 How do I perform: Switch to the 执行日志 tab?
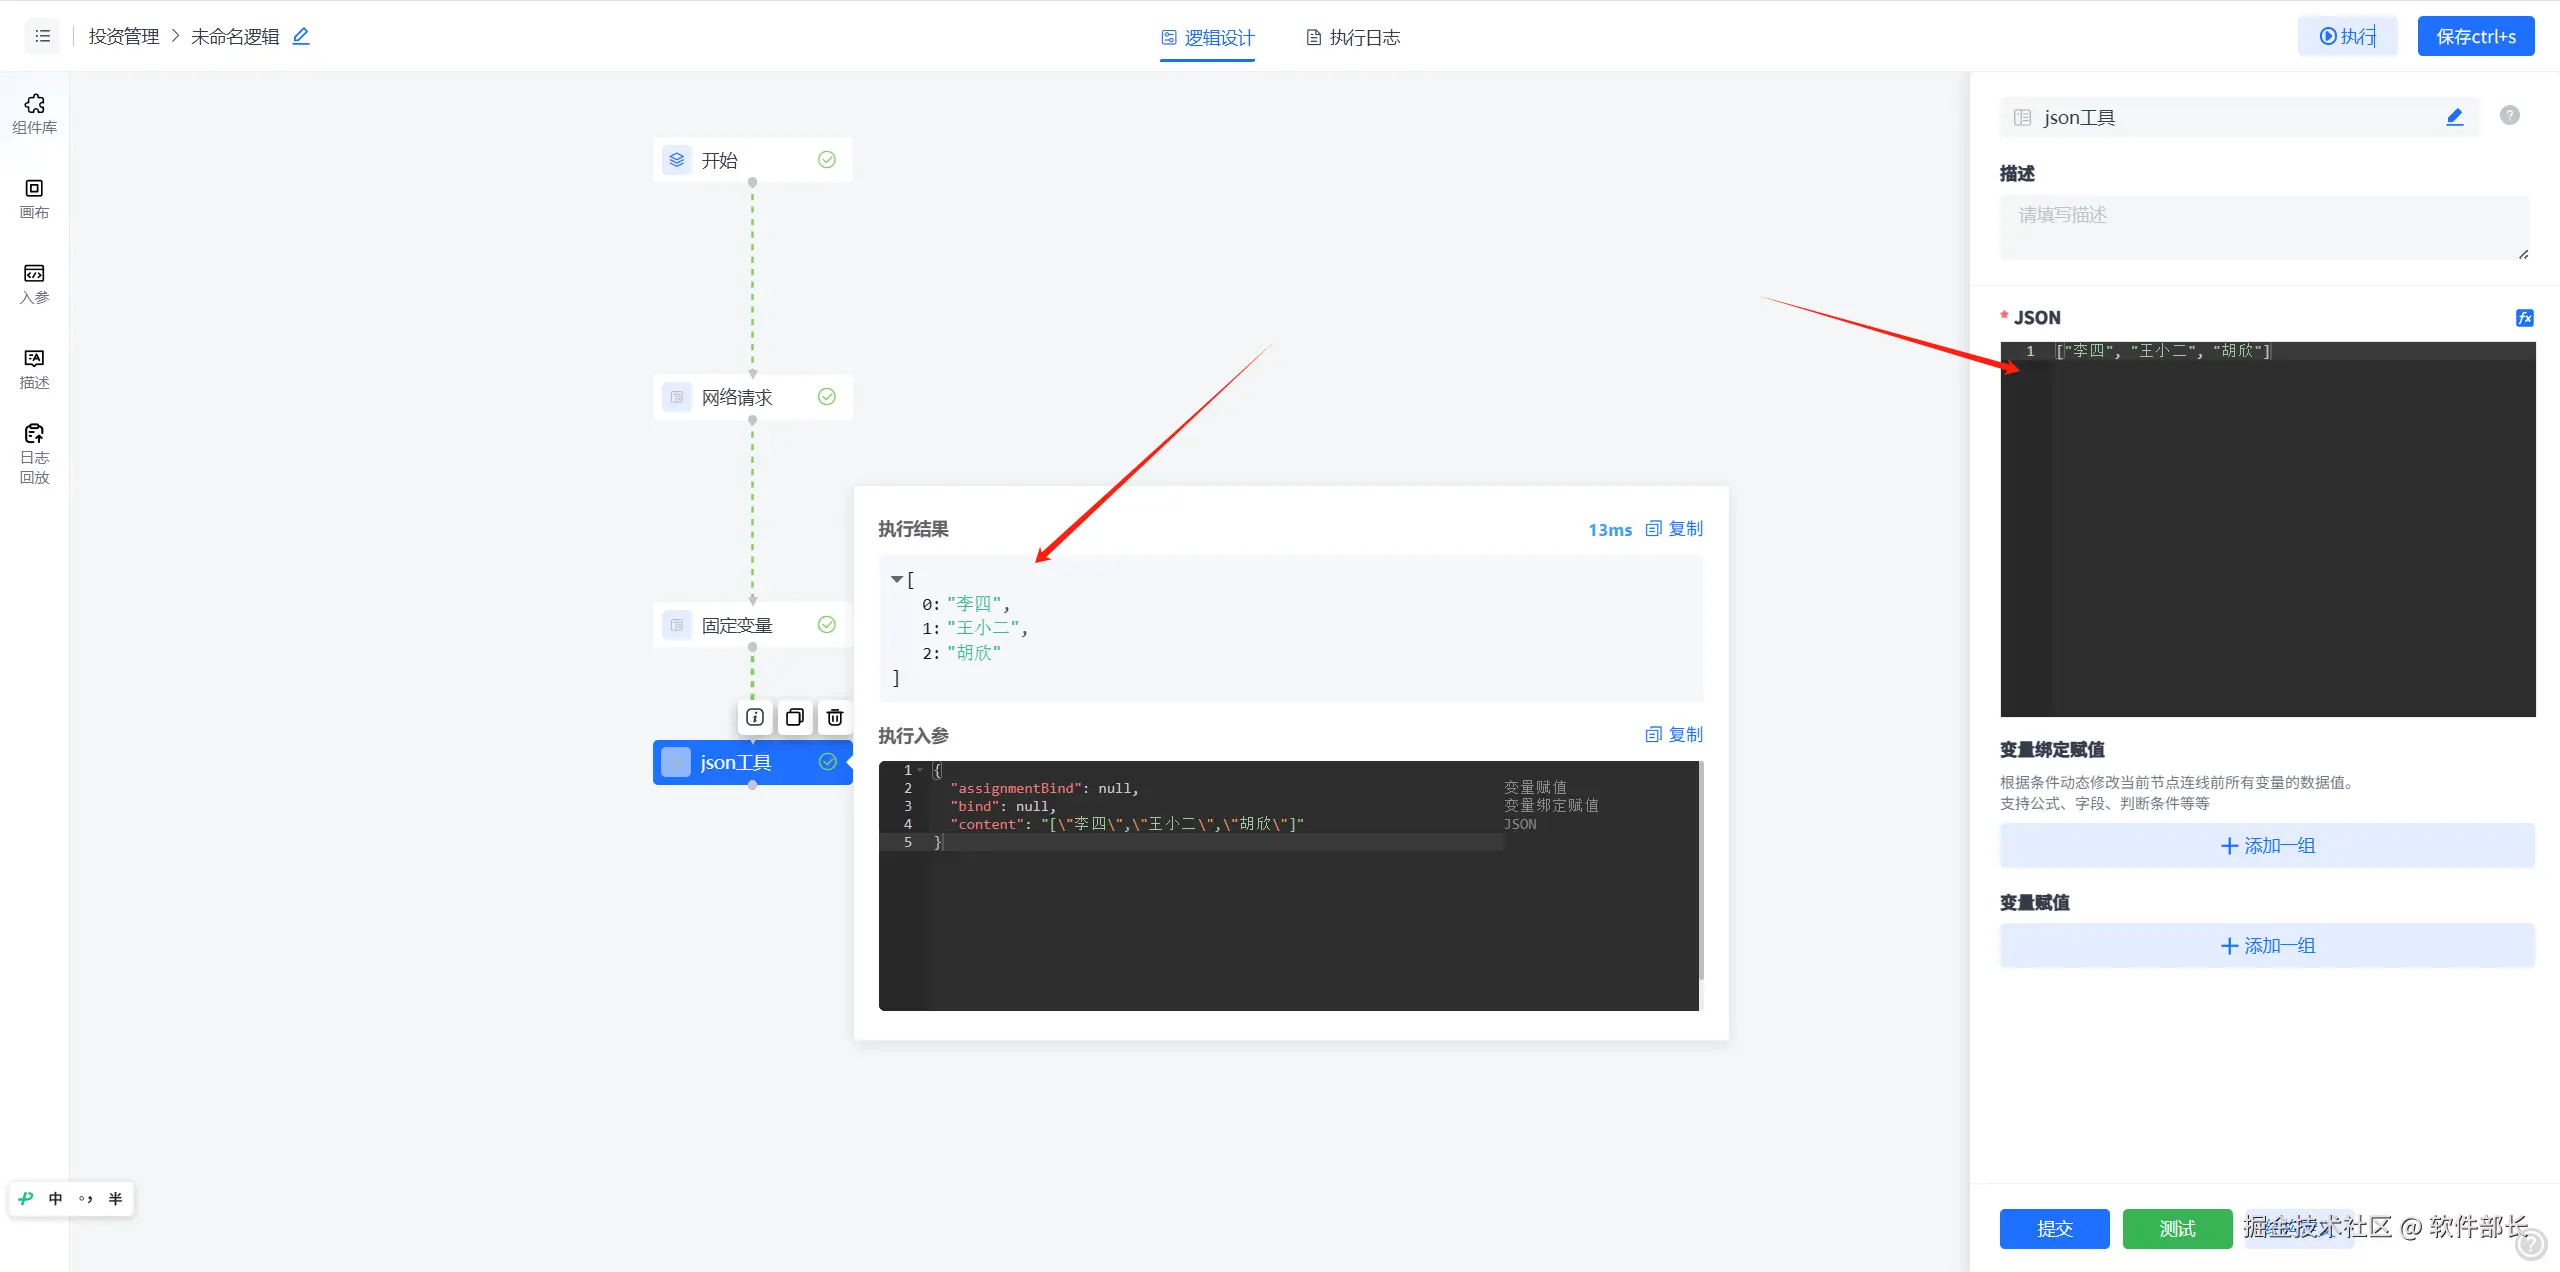pyautogui.click(x=1353, y=38)
